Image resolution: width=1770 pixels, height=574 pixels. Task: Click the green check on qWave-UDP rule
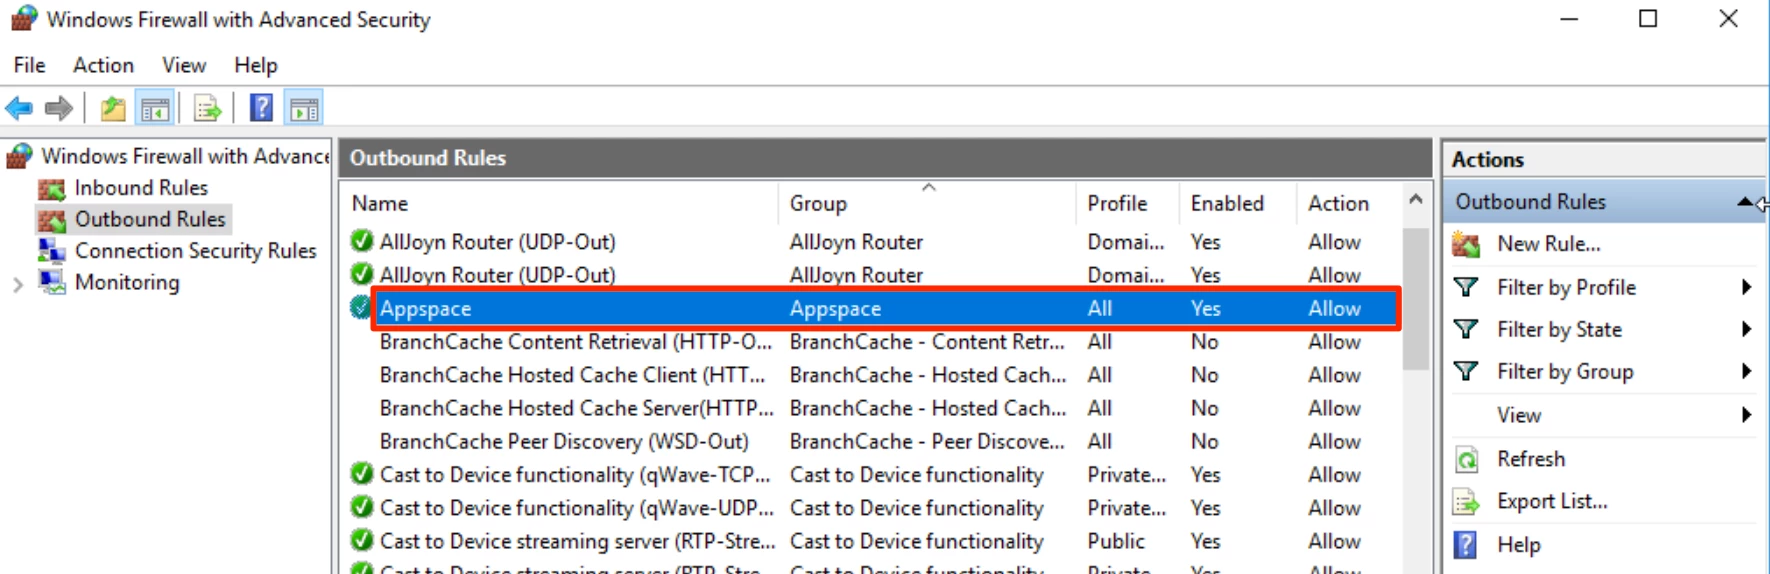point(362,507)
